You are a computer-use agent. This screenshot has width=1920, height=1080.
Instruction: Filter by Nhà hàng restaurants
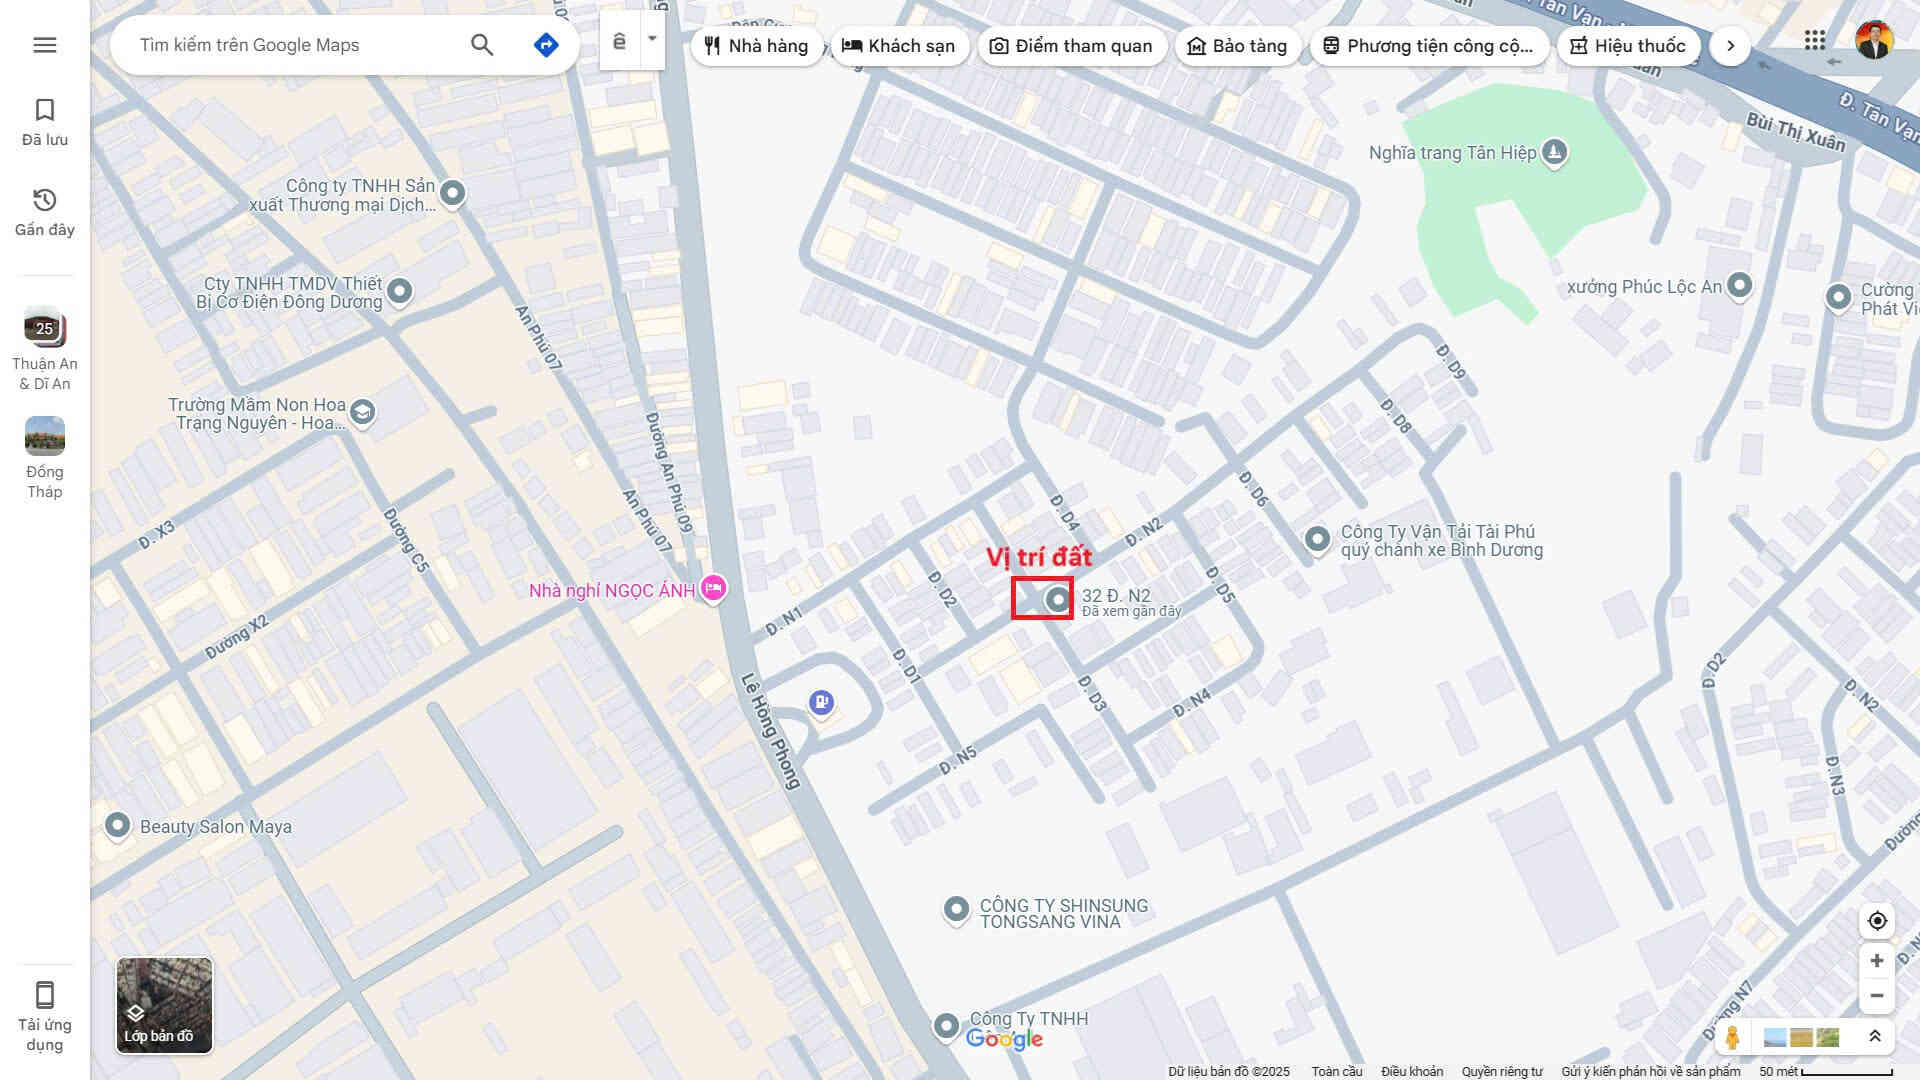757,46
